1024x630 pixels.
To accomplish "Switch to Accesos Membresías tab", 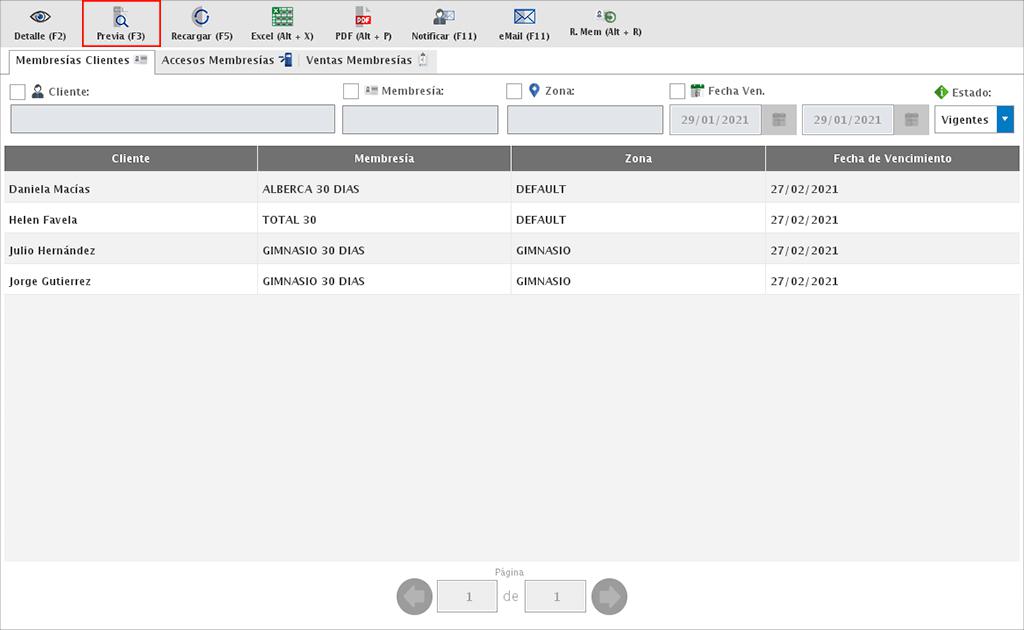I will tap(226, 61).
